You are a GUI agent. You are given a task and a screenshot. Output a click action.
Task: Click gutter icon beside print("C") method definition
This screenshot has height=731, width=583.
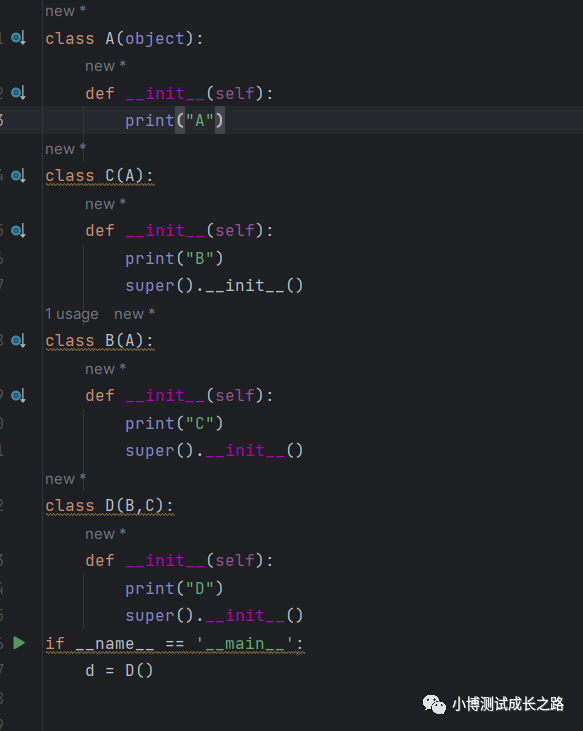coord(18,396)
